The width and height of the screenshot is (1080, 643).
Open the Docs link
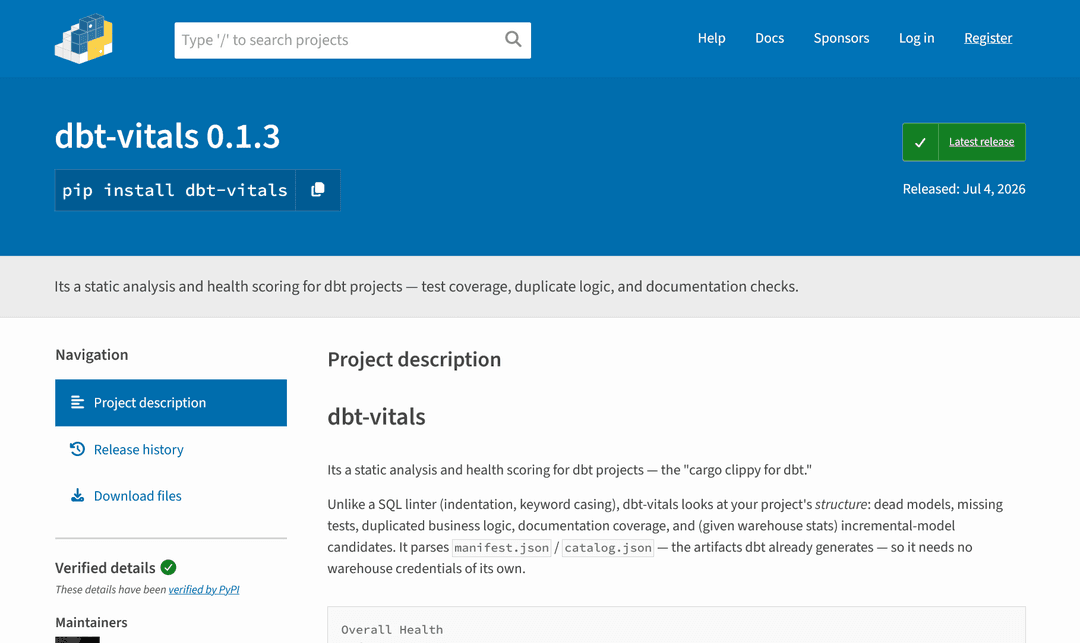pos(769,38)
